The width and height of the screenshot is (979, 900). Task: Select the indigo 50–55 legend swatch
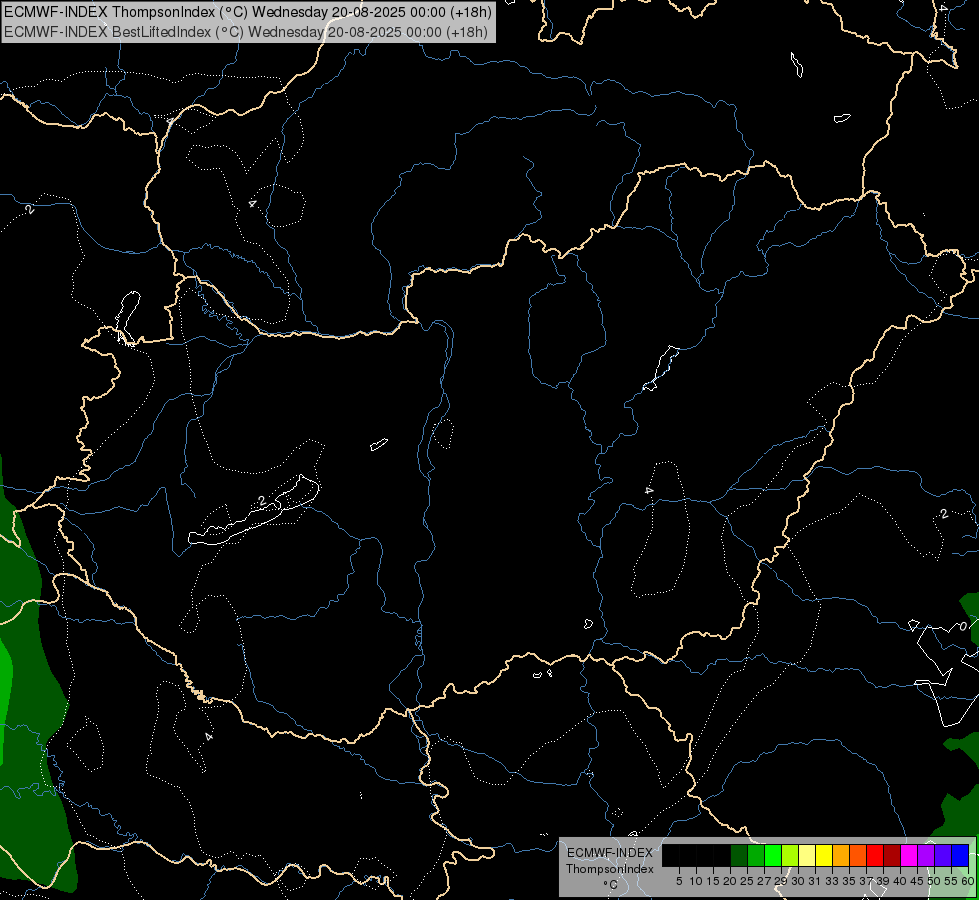pyautogui.click(x=943, y=855)
